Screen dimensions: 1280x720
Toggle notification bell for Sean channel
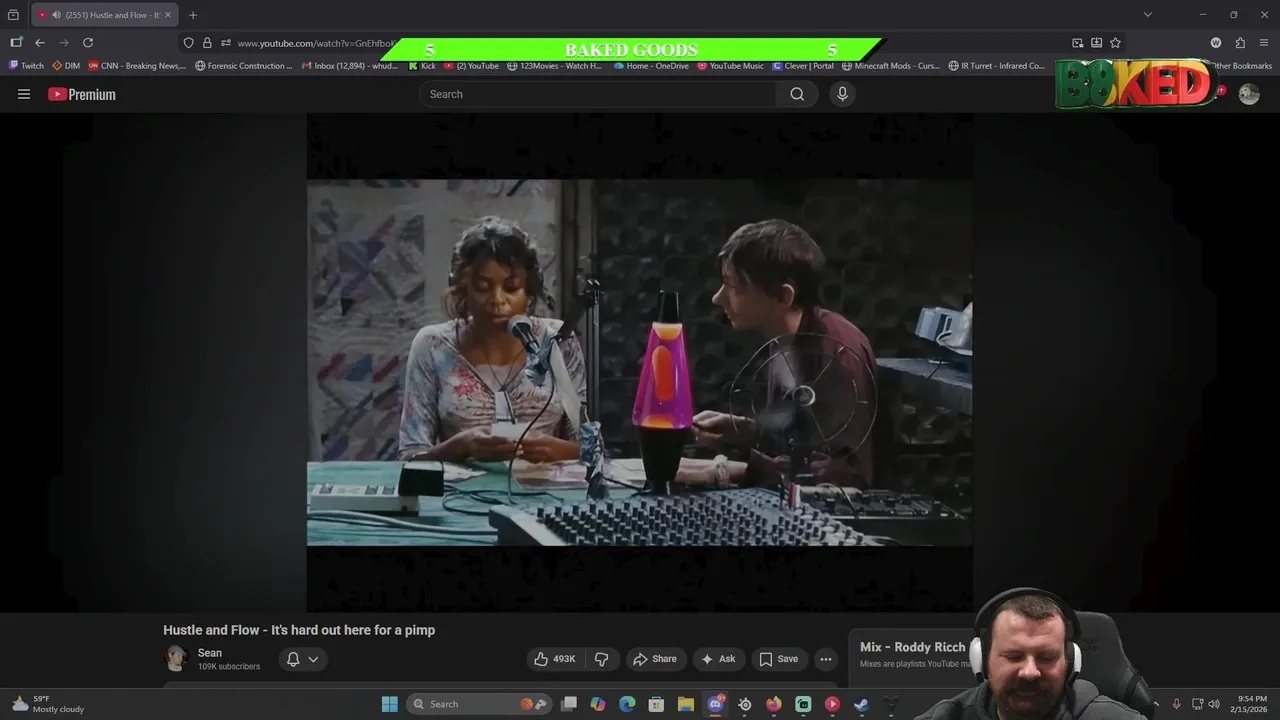pyautogui.click(x=293, y=659)
